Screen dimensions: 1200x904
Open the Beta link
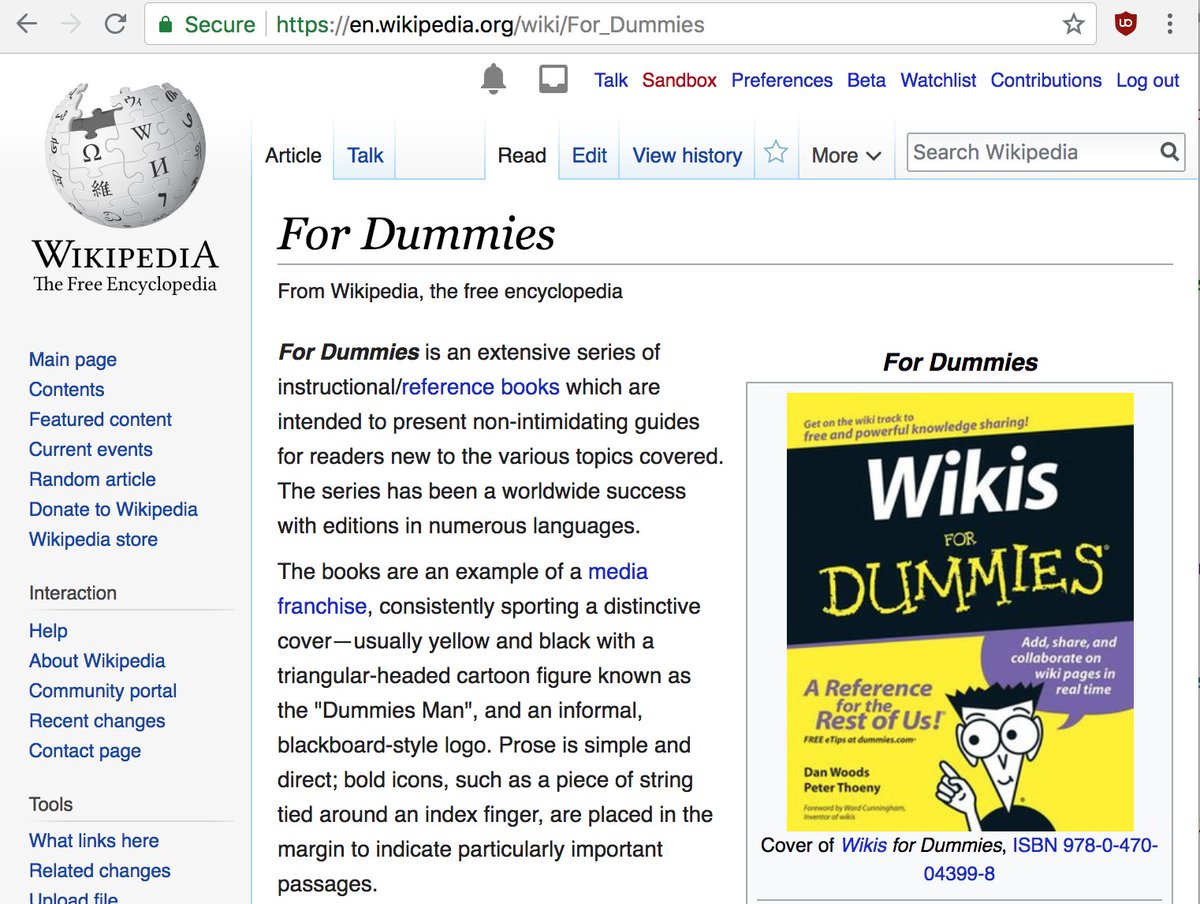[x=866, y=80]
